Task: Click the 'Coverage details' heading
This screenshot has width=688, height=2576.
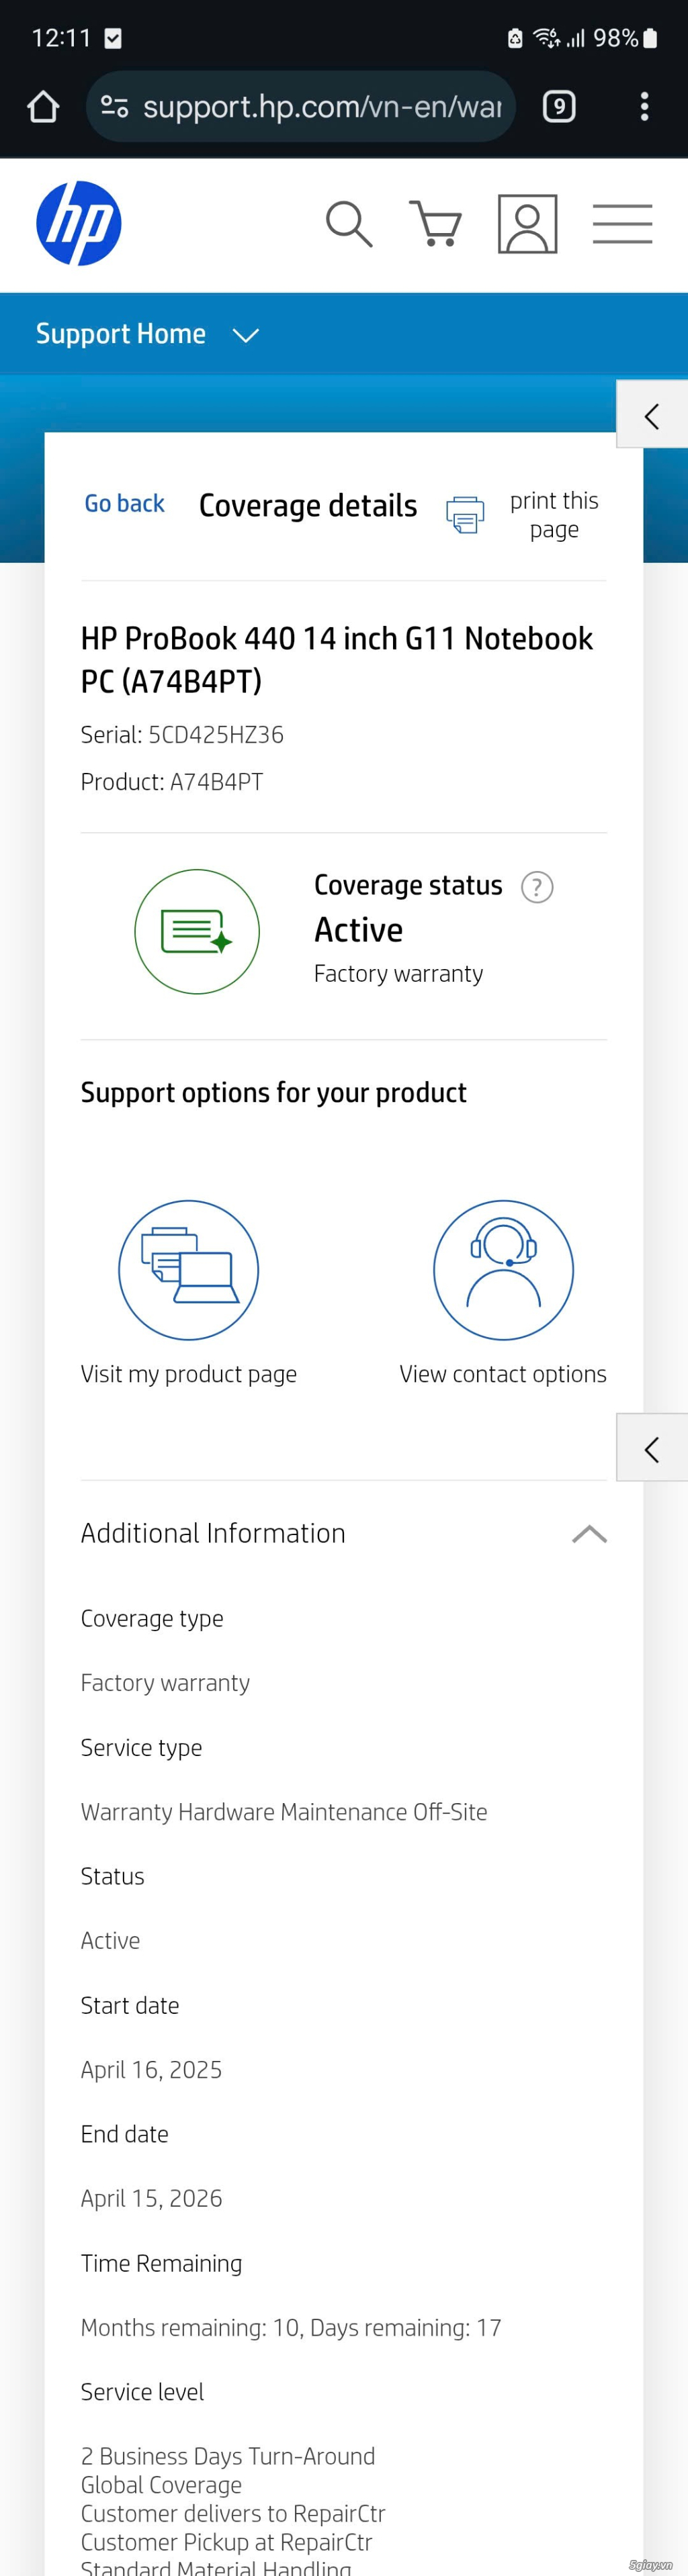Action: [x=308, y=506]
